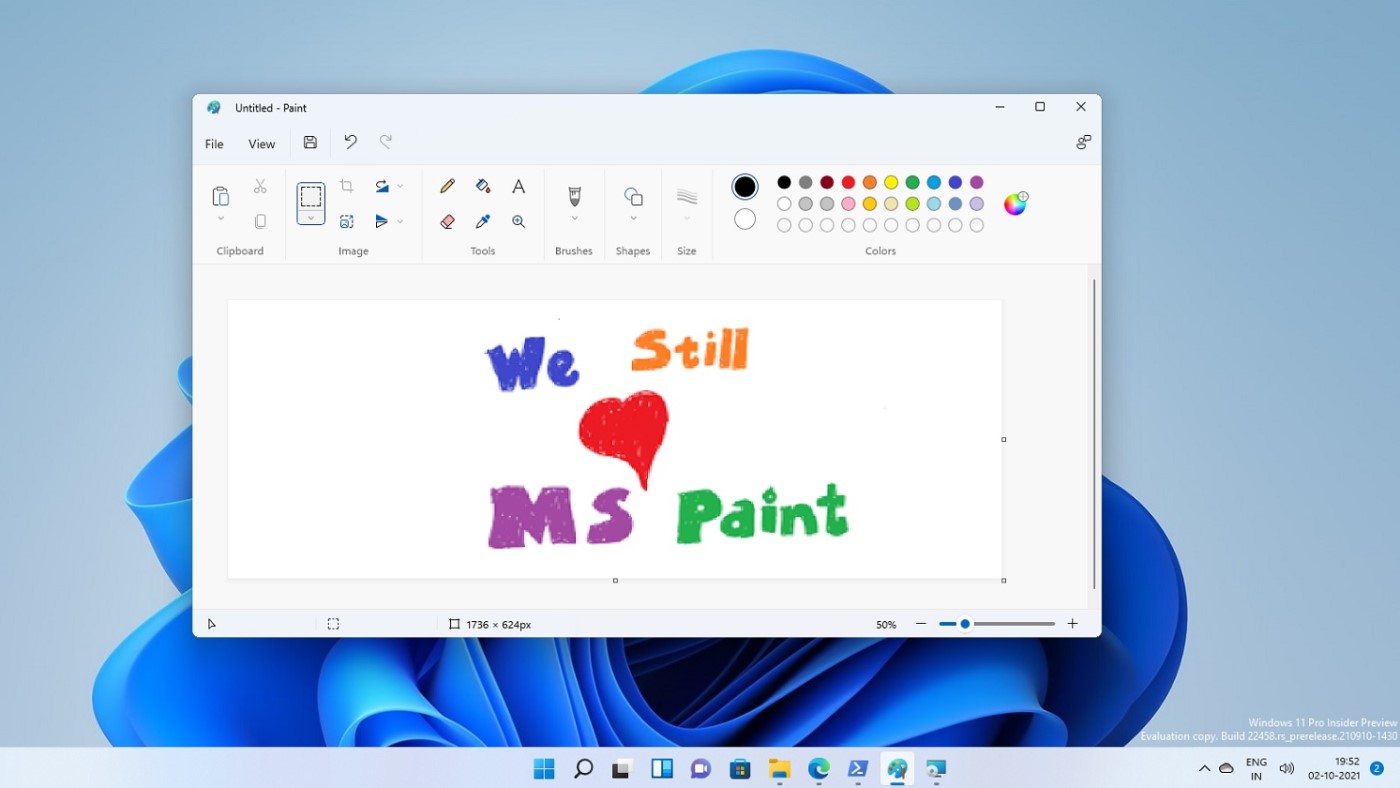Activate the Color 1 foreground swatch
This screenshot has width=1400, height=788.
[x=744, y=186]
